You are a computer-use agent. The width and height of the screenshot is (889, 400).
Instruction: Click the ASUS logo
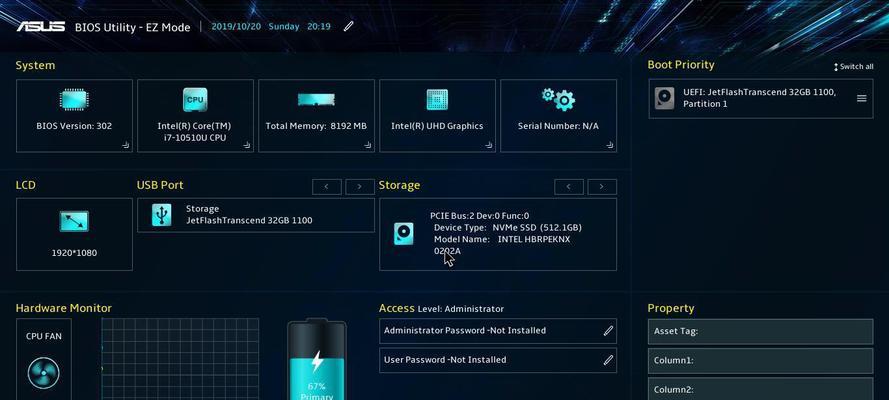[40, 27]
